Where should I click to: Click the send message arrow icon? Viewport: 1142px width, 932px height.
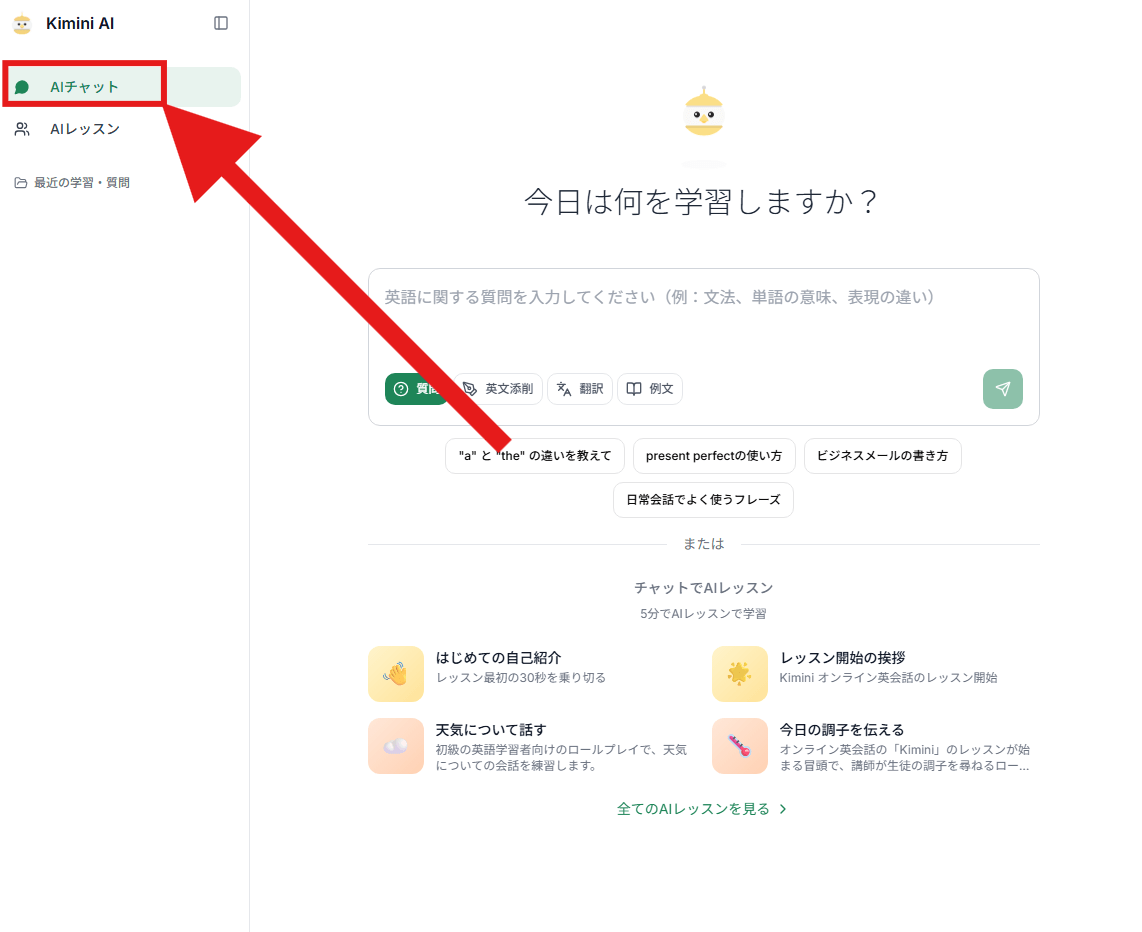coord(1002,389)
